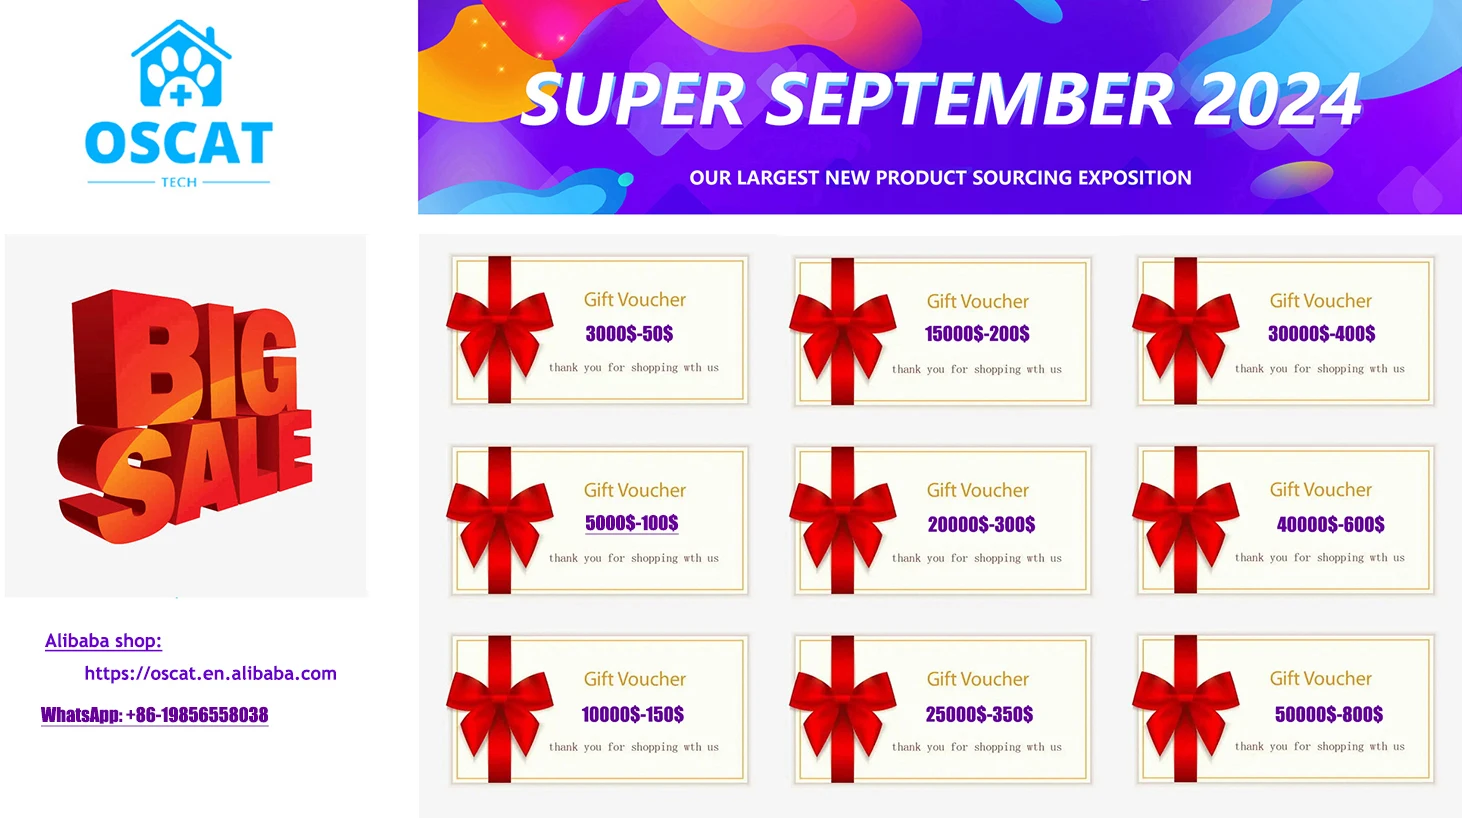The width and height of the screenshot is (1462, 818).
Task: Pick the 25000$-350$ gift voucher
Action: pyautogui.click(x=942, y=709)
